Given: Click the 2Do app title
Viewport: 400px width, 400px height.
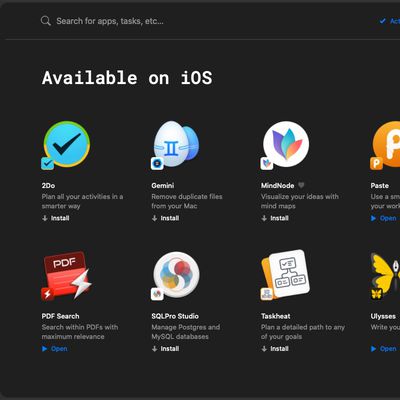Looking at the screenshot, I should point(49,186).
